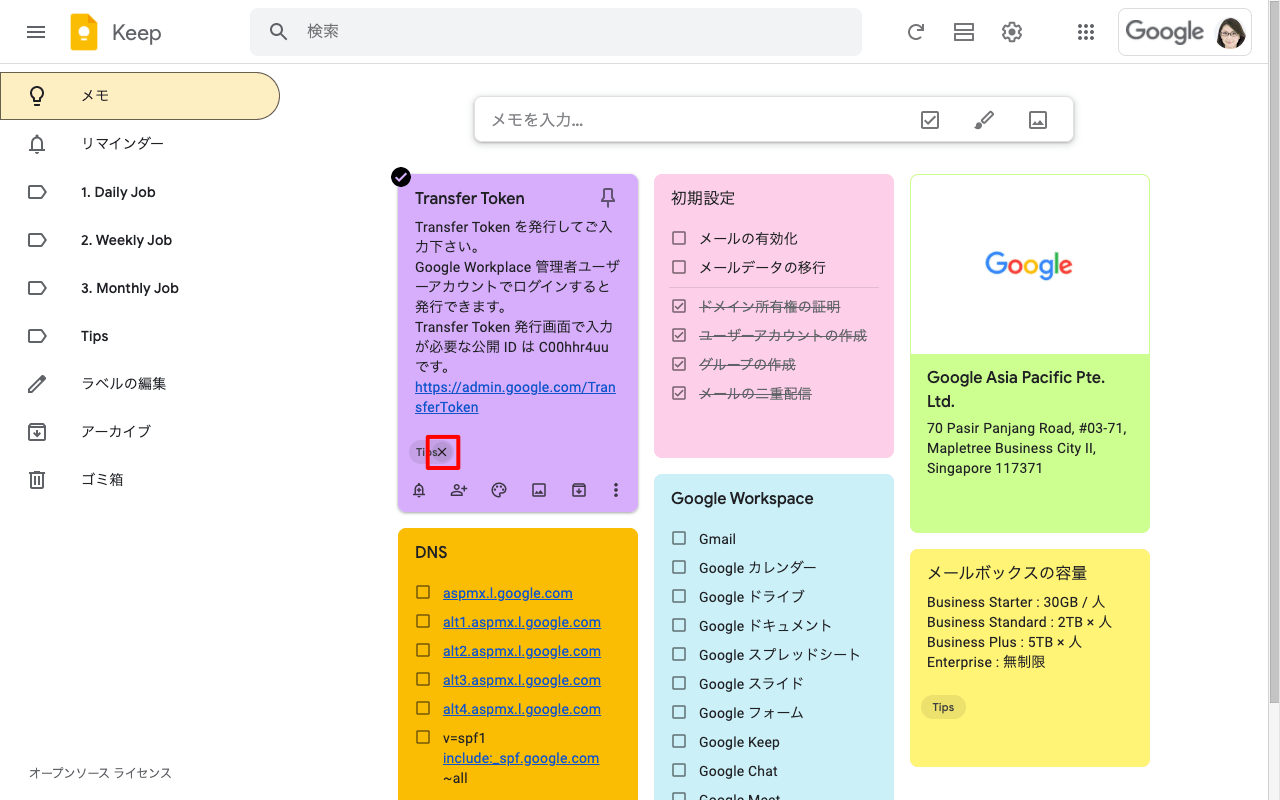The height and width of the screenshot is (800, 1280).
Task: Open the include:_spf.google.com link
Action: (521, 758)
